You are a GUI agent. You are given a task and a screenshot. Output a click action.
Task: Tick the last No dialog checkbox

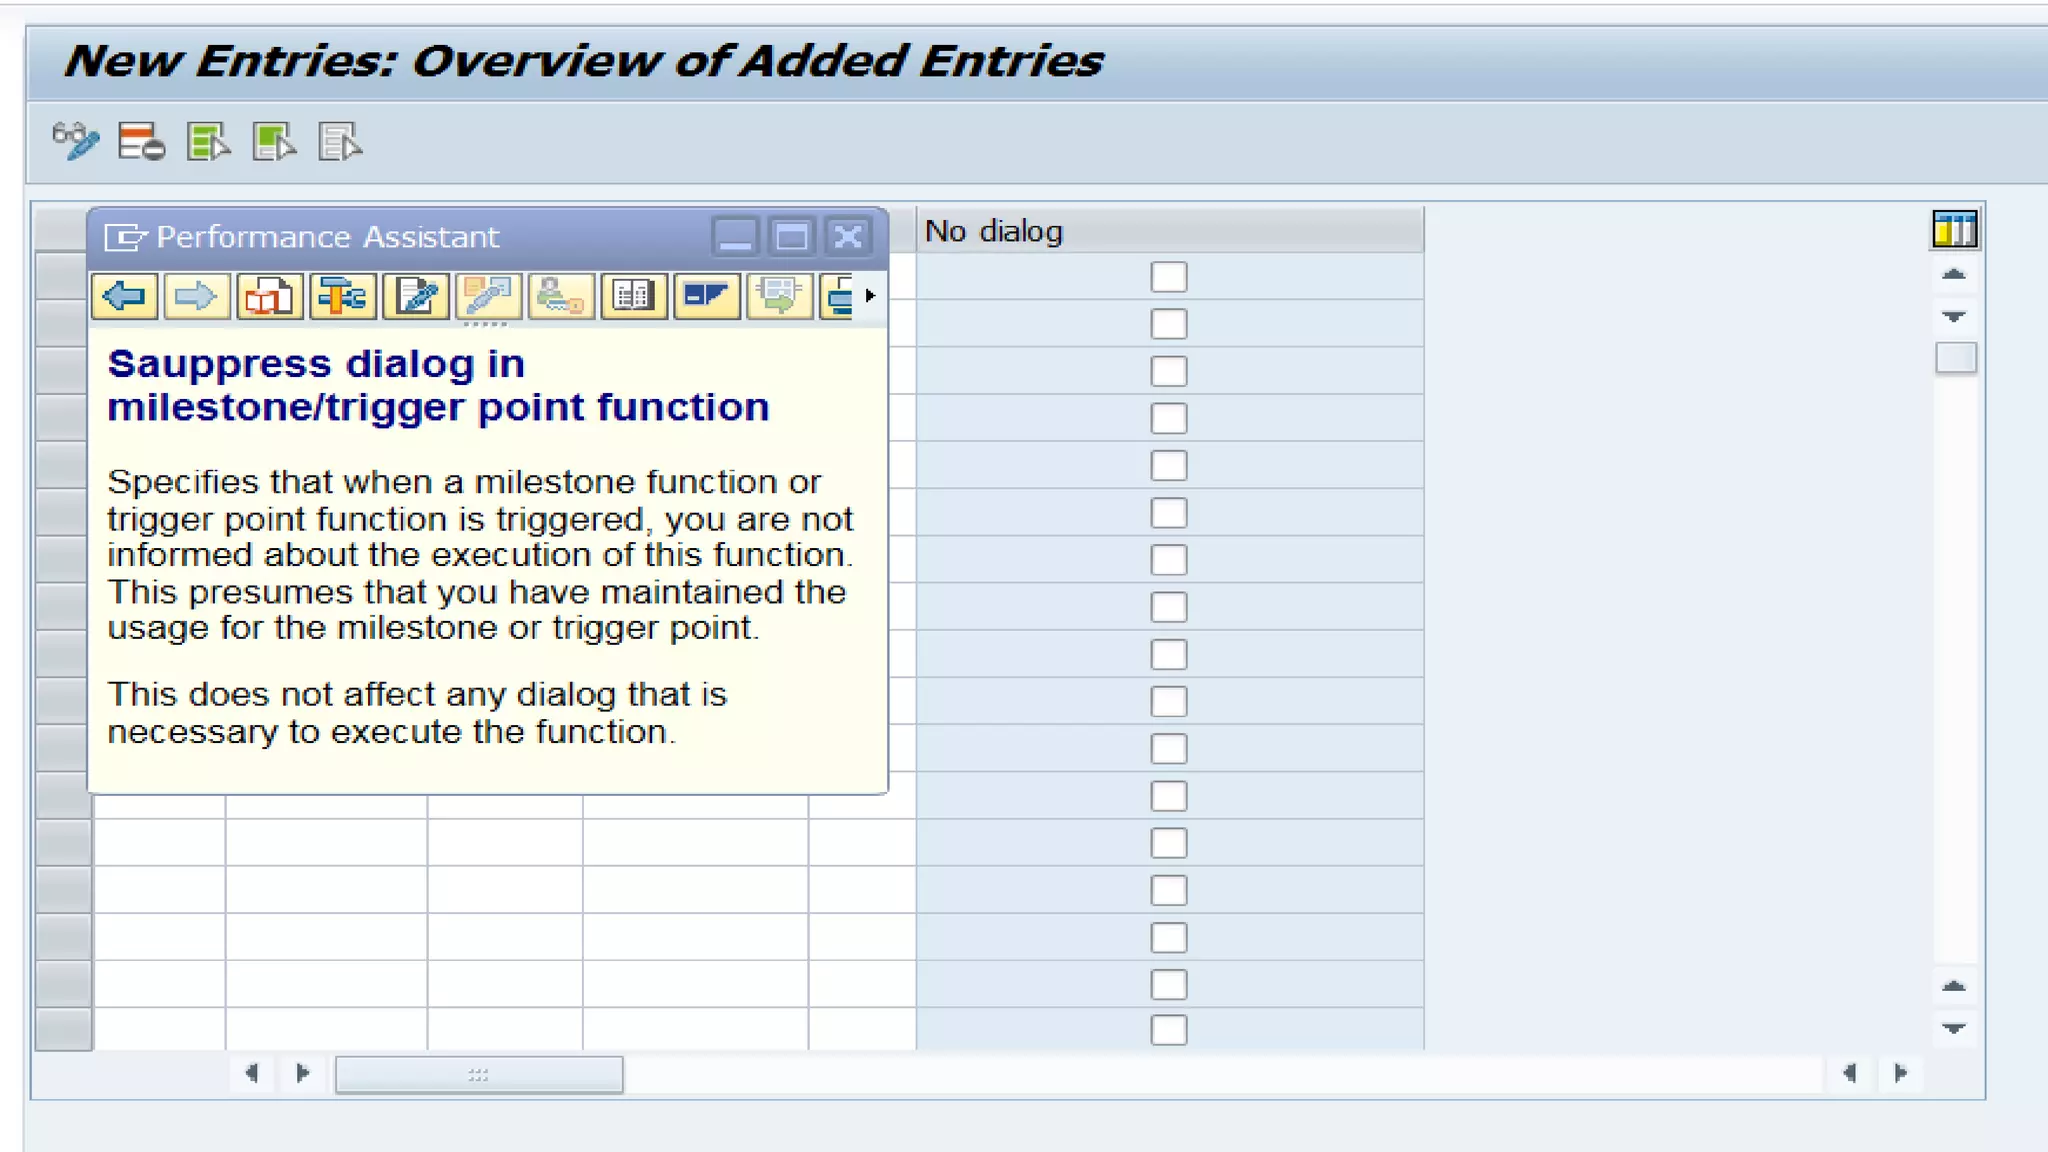tap(1168, 1029)
